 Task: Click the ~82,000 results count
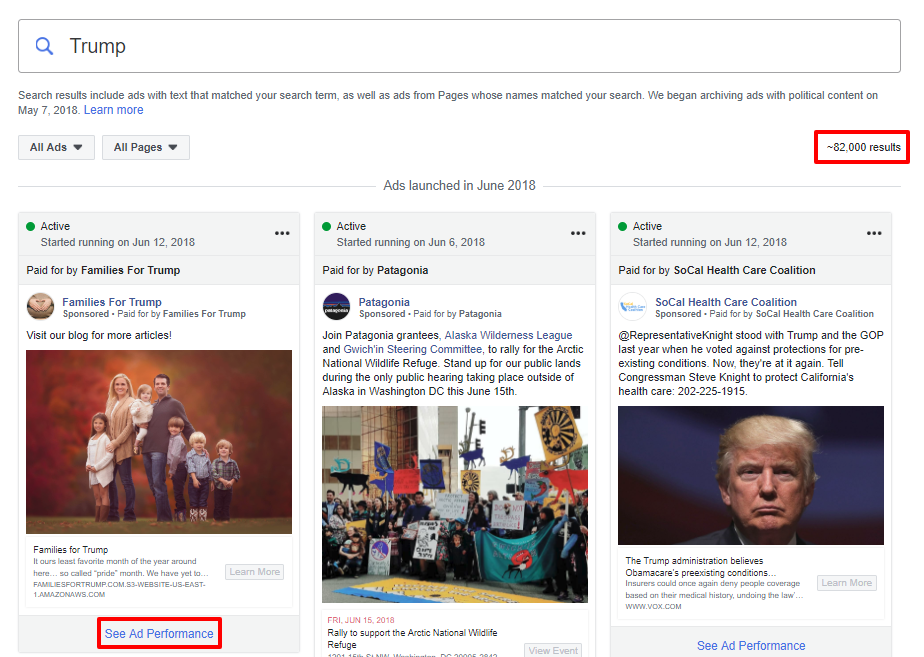[863, 147]
